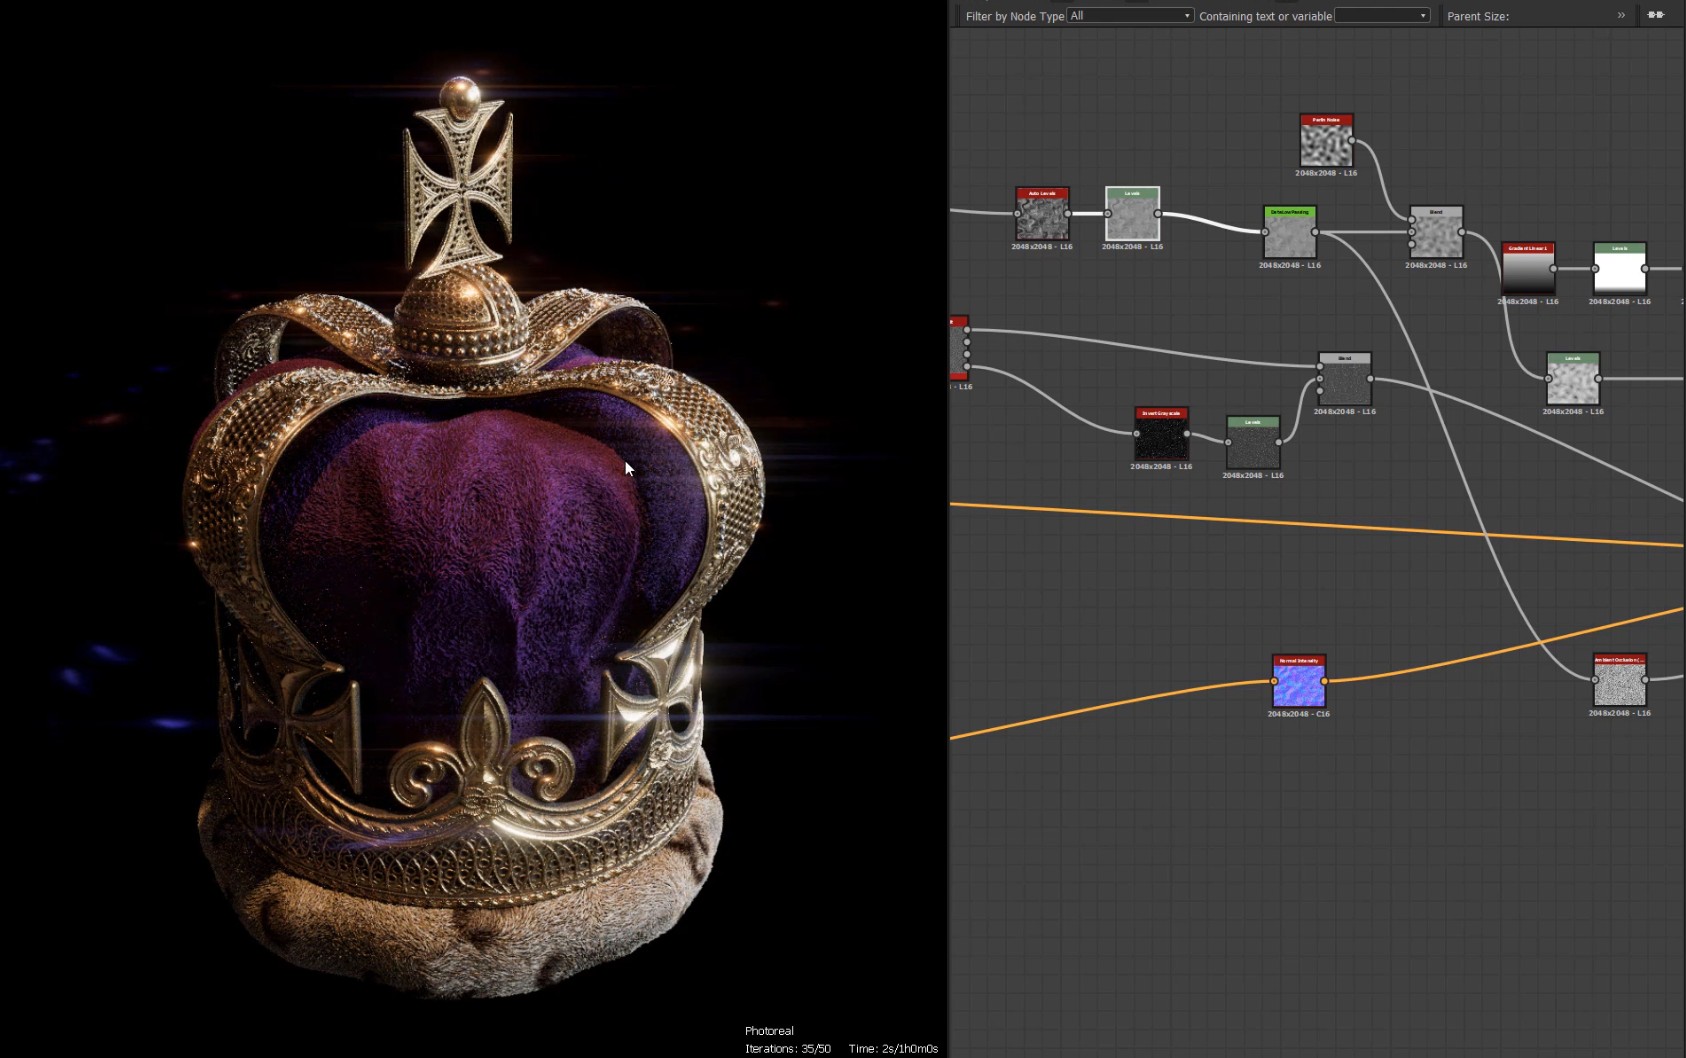Select the Ambient Occlusion node
This screenshot has width=1686, height=1058.
1619,681
